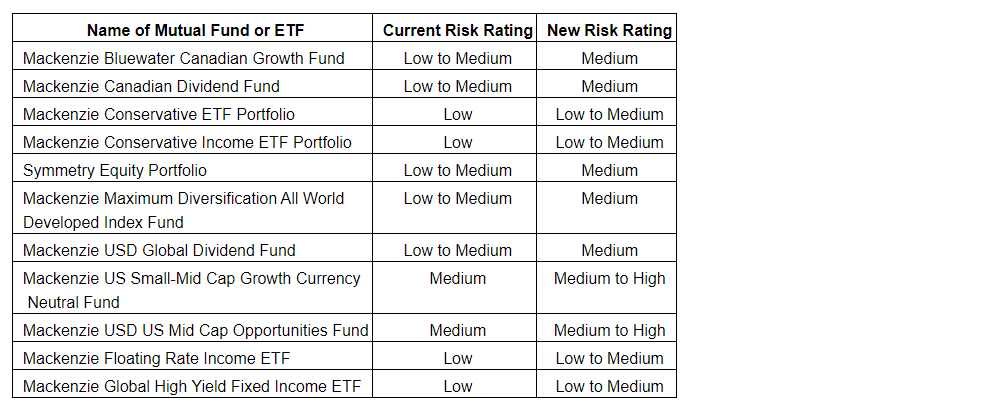Select current rating for Global High Yield ETF
This screenshot has height=409, width=997.
pyautogui.click(x=457, y=386)
